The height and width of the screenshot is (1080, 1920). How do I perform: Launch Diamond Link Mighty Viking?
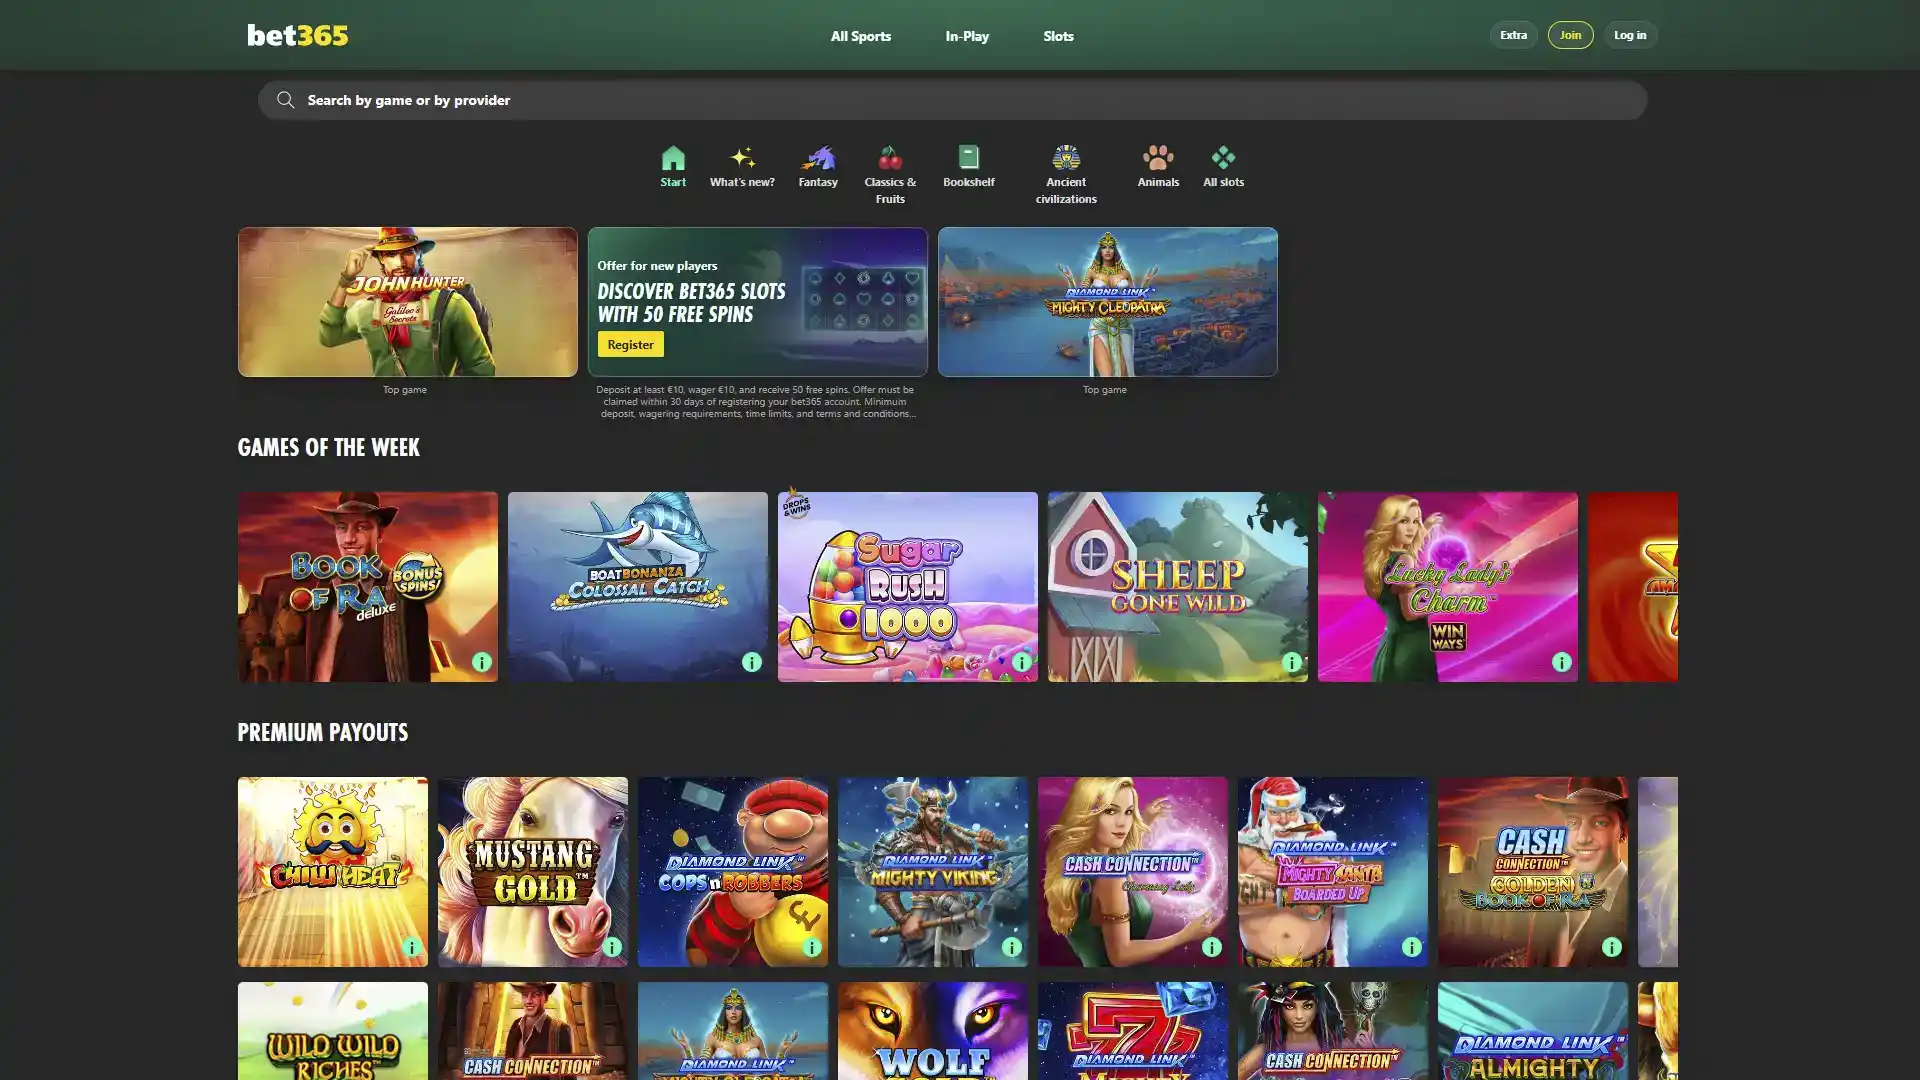pos(933,872)
